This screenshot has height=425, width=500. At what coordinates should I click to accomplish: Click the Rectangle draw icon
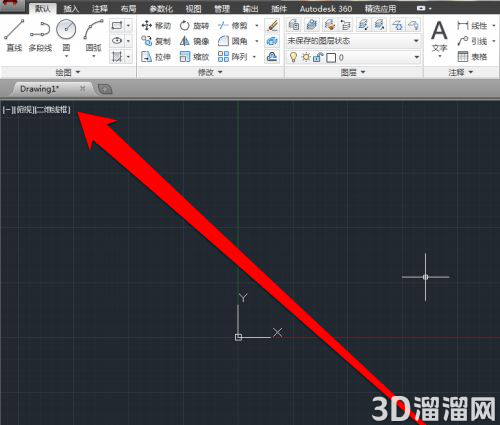point(117,25)
